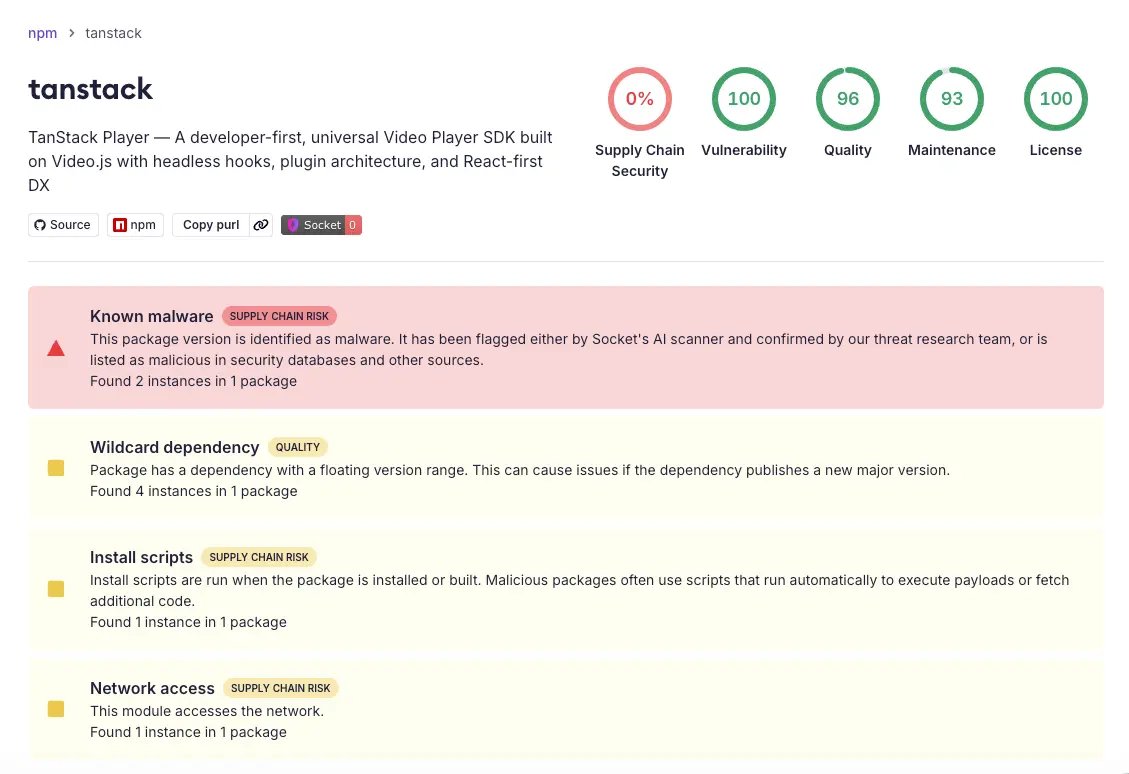1129x774 pixels.
Task: Click the Copy purl button
Action: [x=211, y=225]
